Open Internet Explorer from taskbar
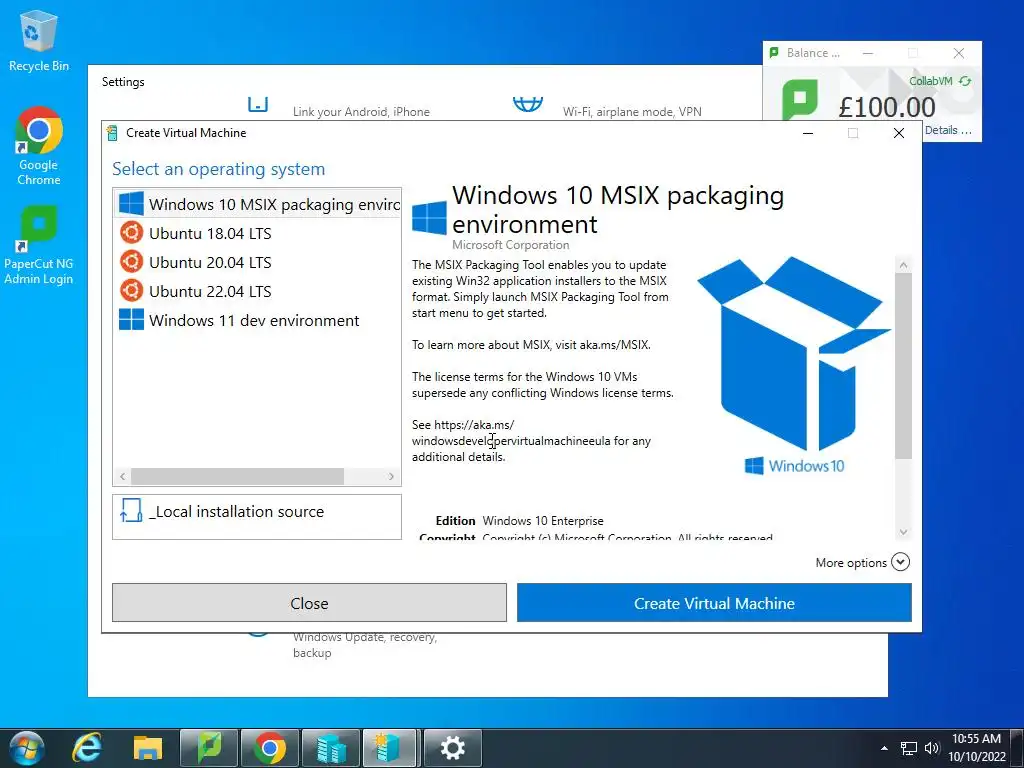Viewport: 1024px width, 768px height. (x=87, y=748)
